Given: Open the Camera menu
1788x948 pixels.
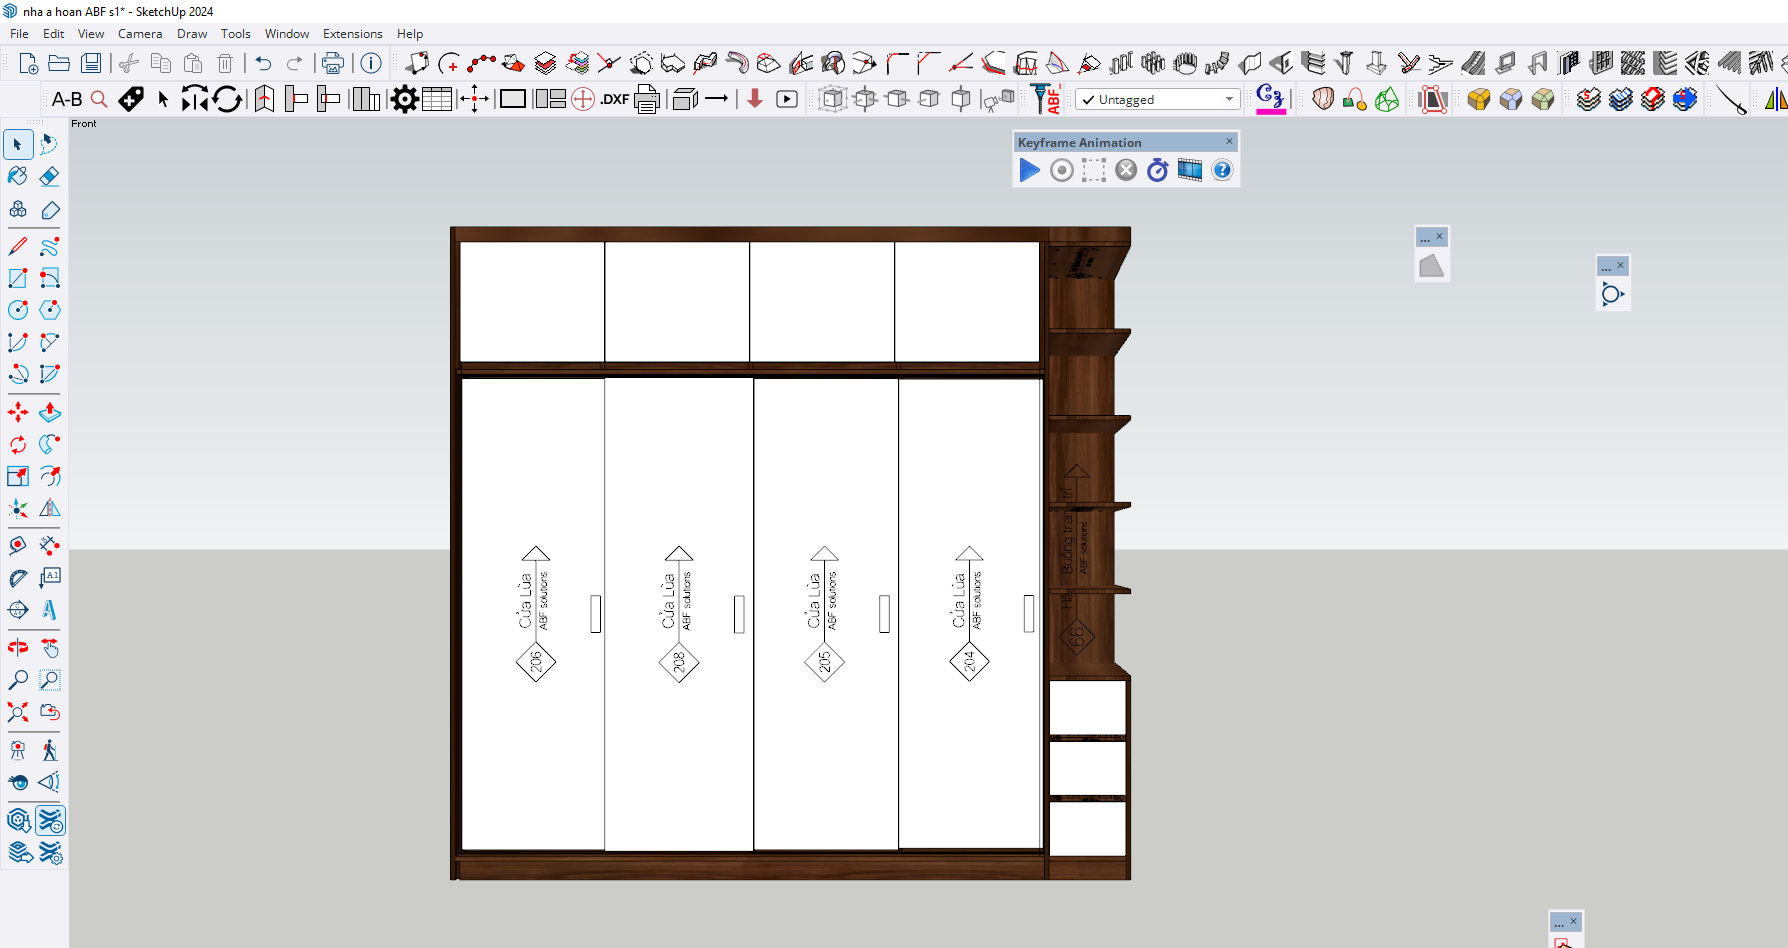Looking at the screenshot, I should [139, 34].
